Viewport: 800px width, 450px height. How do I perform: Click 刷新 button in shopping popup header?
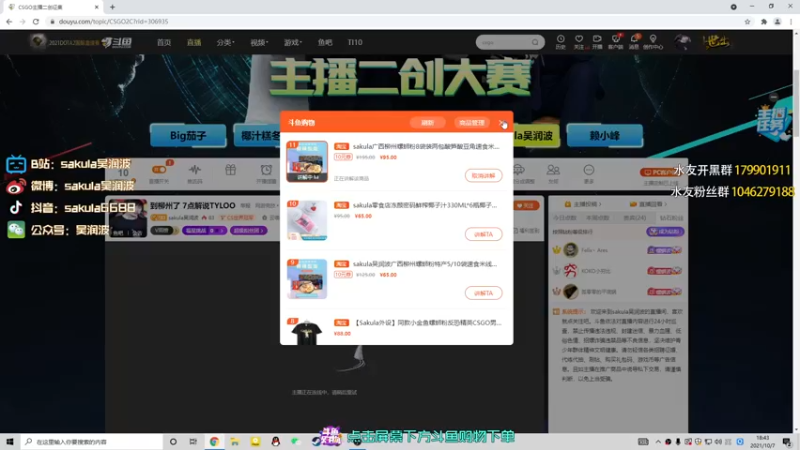[428, 123]
